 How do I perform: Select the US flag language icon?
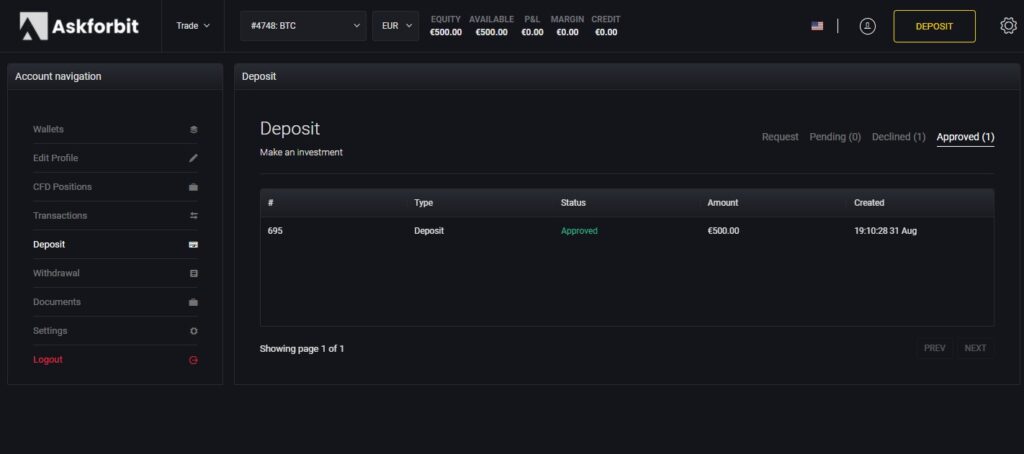(817, 26)
